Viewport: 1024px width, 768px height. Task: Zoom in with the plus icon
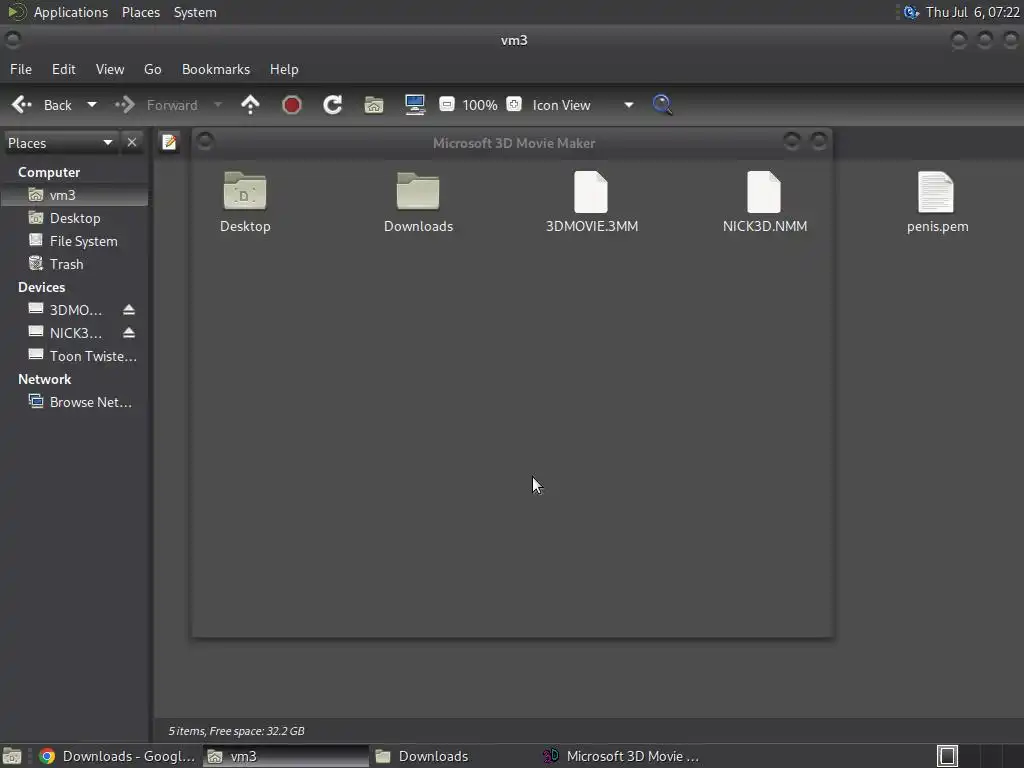click(x=514, y=104)
